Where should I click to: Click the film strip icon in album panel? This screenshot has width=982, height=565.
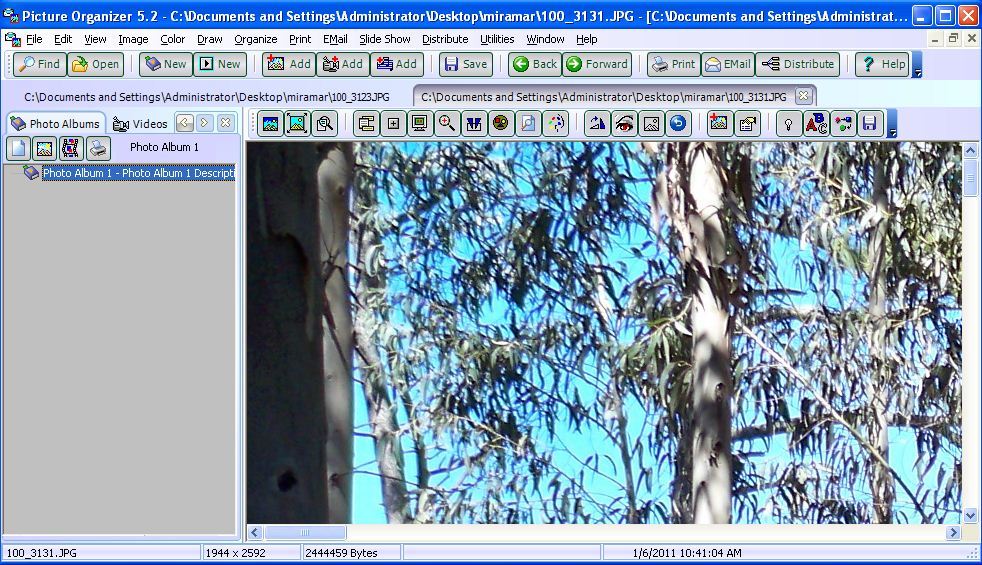pos(71,148)
